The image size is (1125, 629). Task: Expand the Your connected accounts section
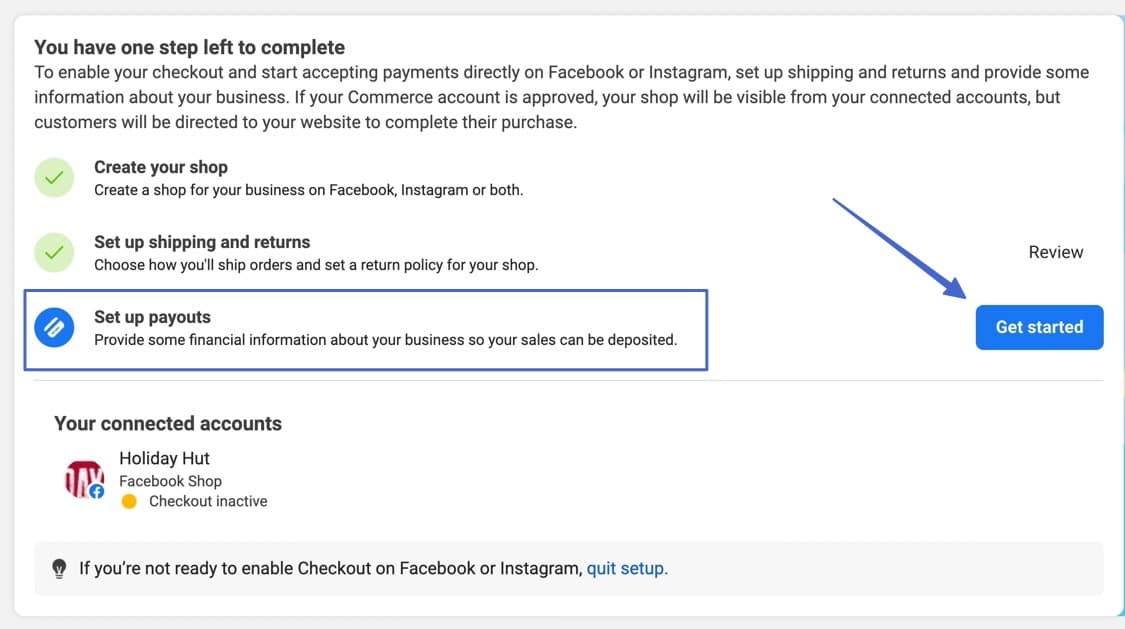click(x=167, y=423)
